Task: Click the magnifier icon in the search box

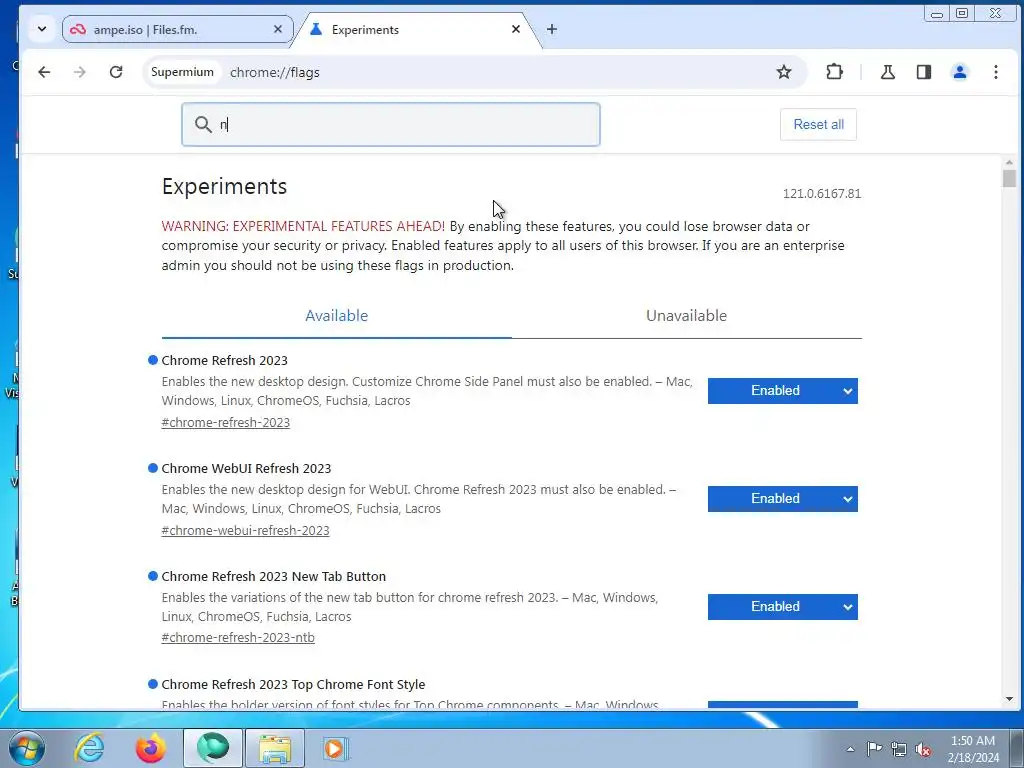Action: tap(203, 124)
